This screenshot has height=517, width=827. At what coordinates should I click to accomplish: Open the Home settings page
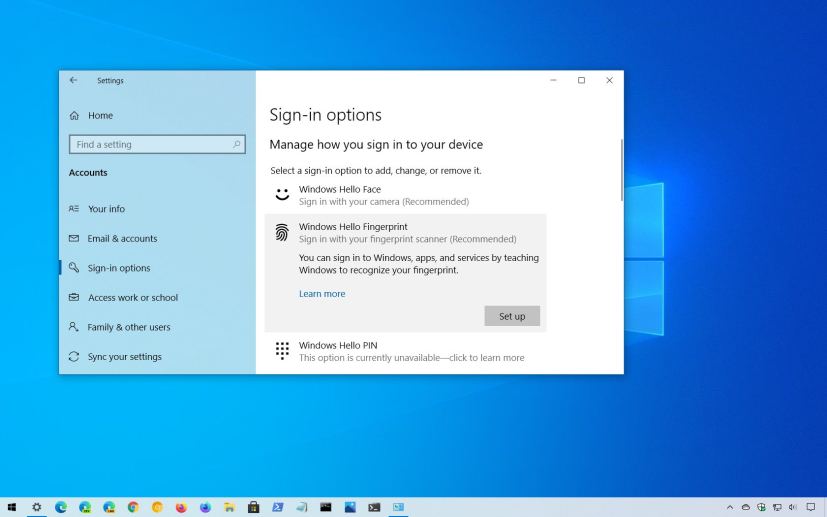click(x=91, y=116)
